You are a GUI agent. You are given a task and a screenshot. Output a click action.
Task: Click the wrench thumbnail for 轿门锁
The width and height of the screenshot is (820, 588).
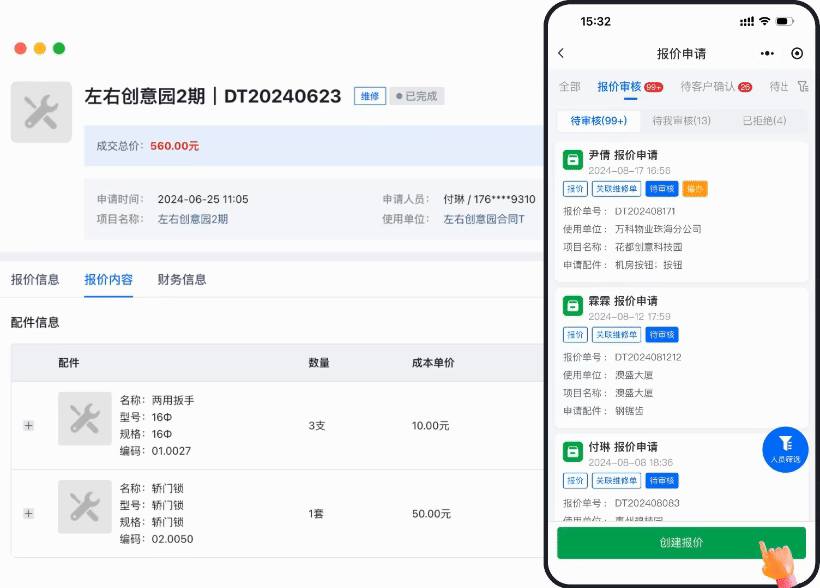84,506
